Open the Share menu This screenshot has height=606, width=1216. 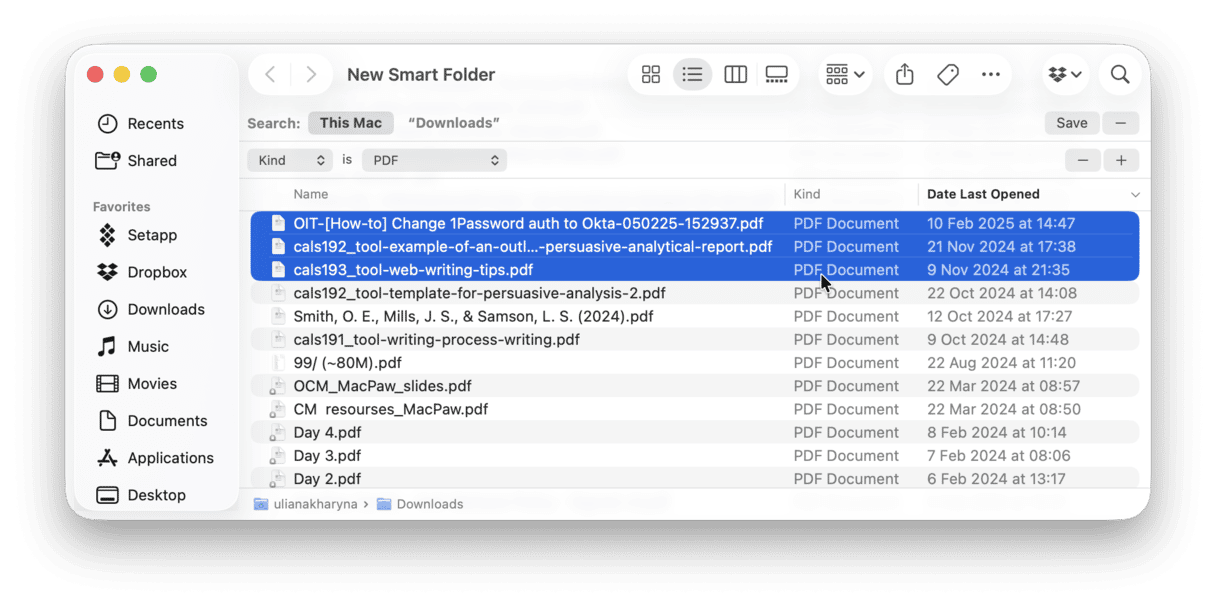pyautogui.click(x=904, y=74)
